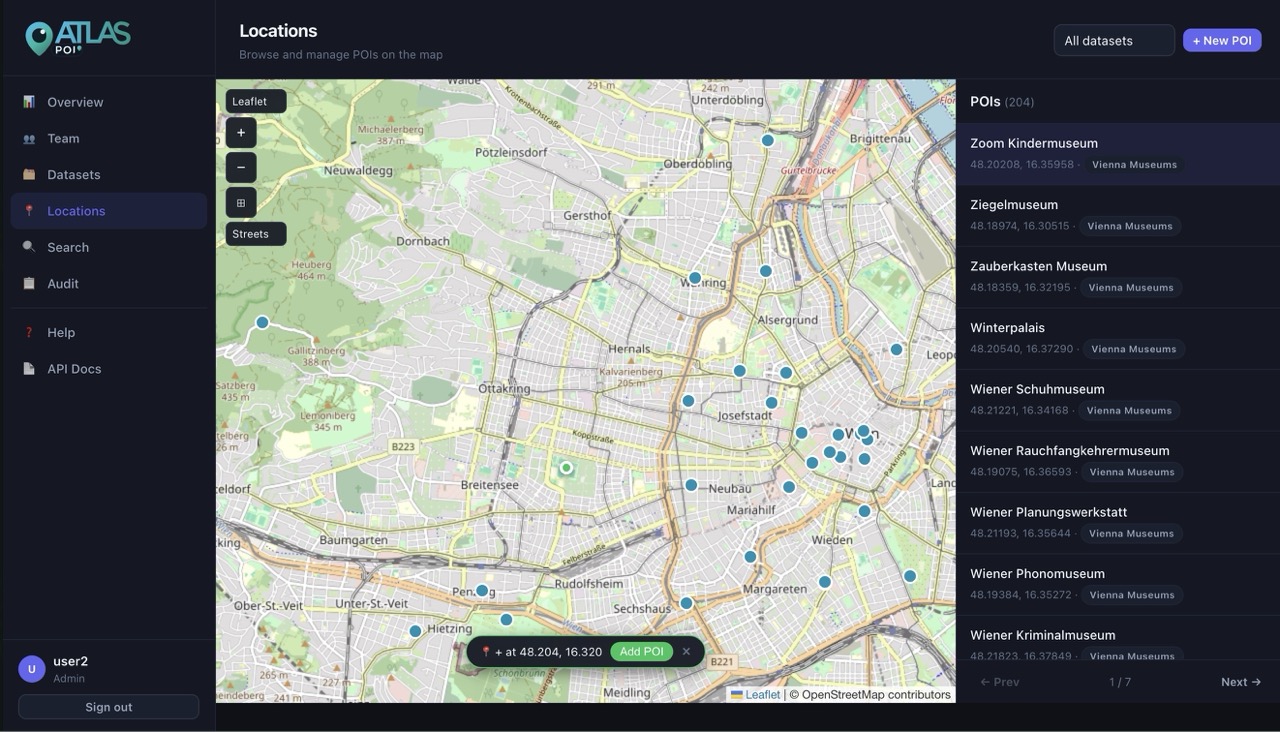Select Wiener Planungswerkstatt entry

pyautogui.click(x=1118, y=523)
